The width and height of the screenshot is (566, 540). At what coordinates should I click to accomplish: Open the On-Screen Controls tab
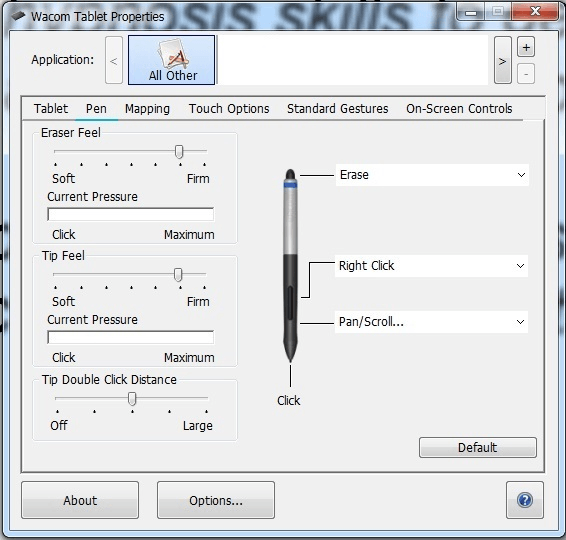coord(459,109)
